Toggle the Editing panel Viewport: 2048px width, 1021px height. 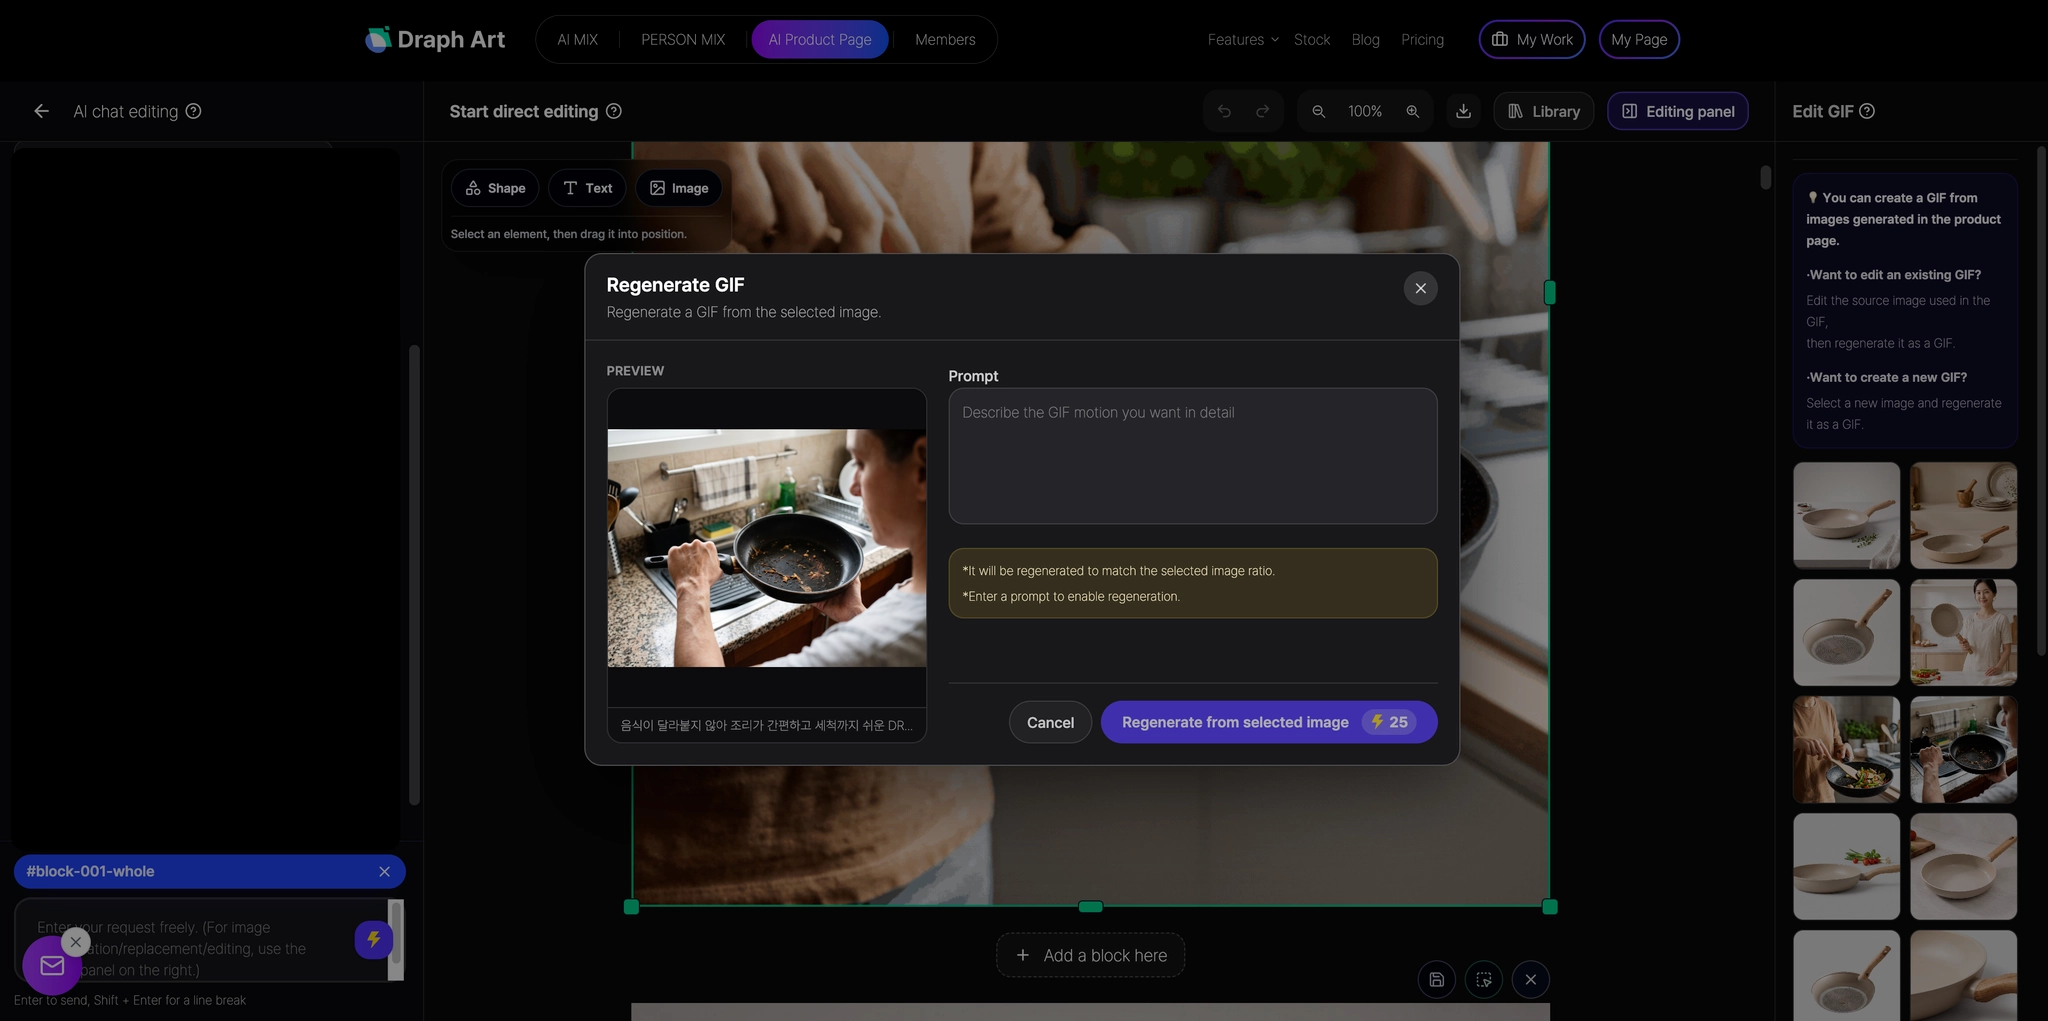1678,111
